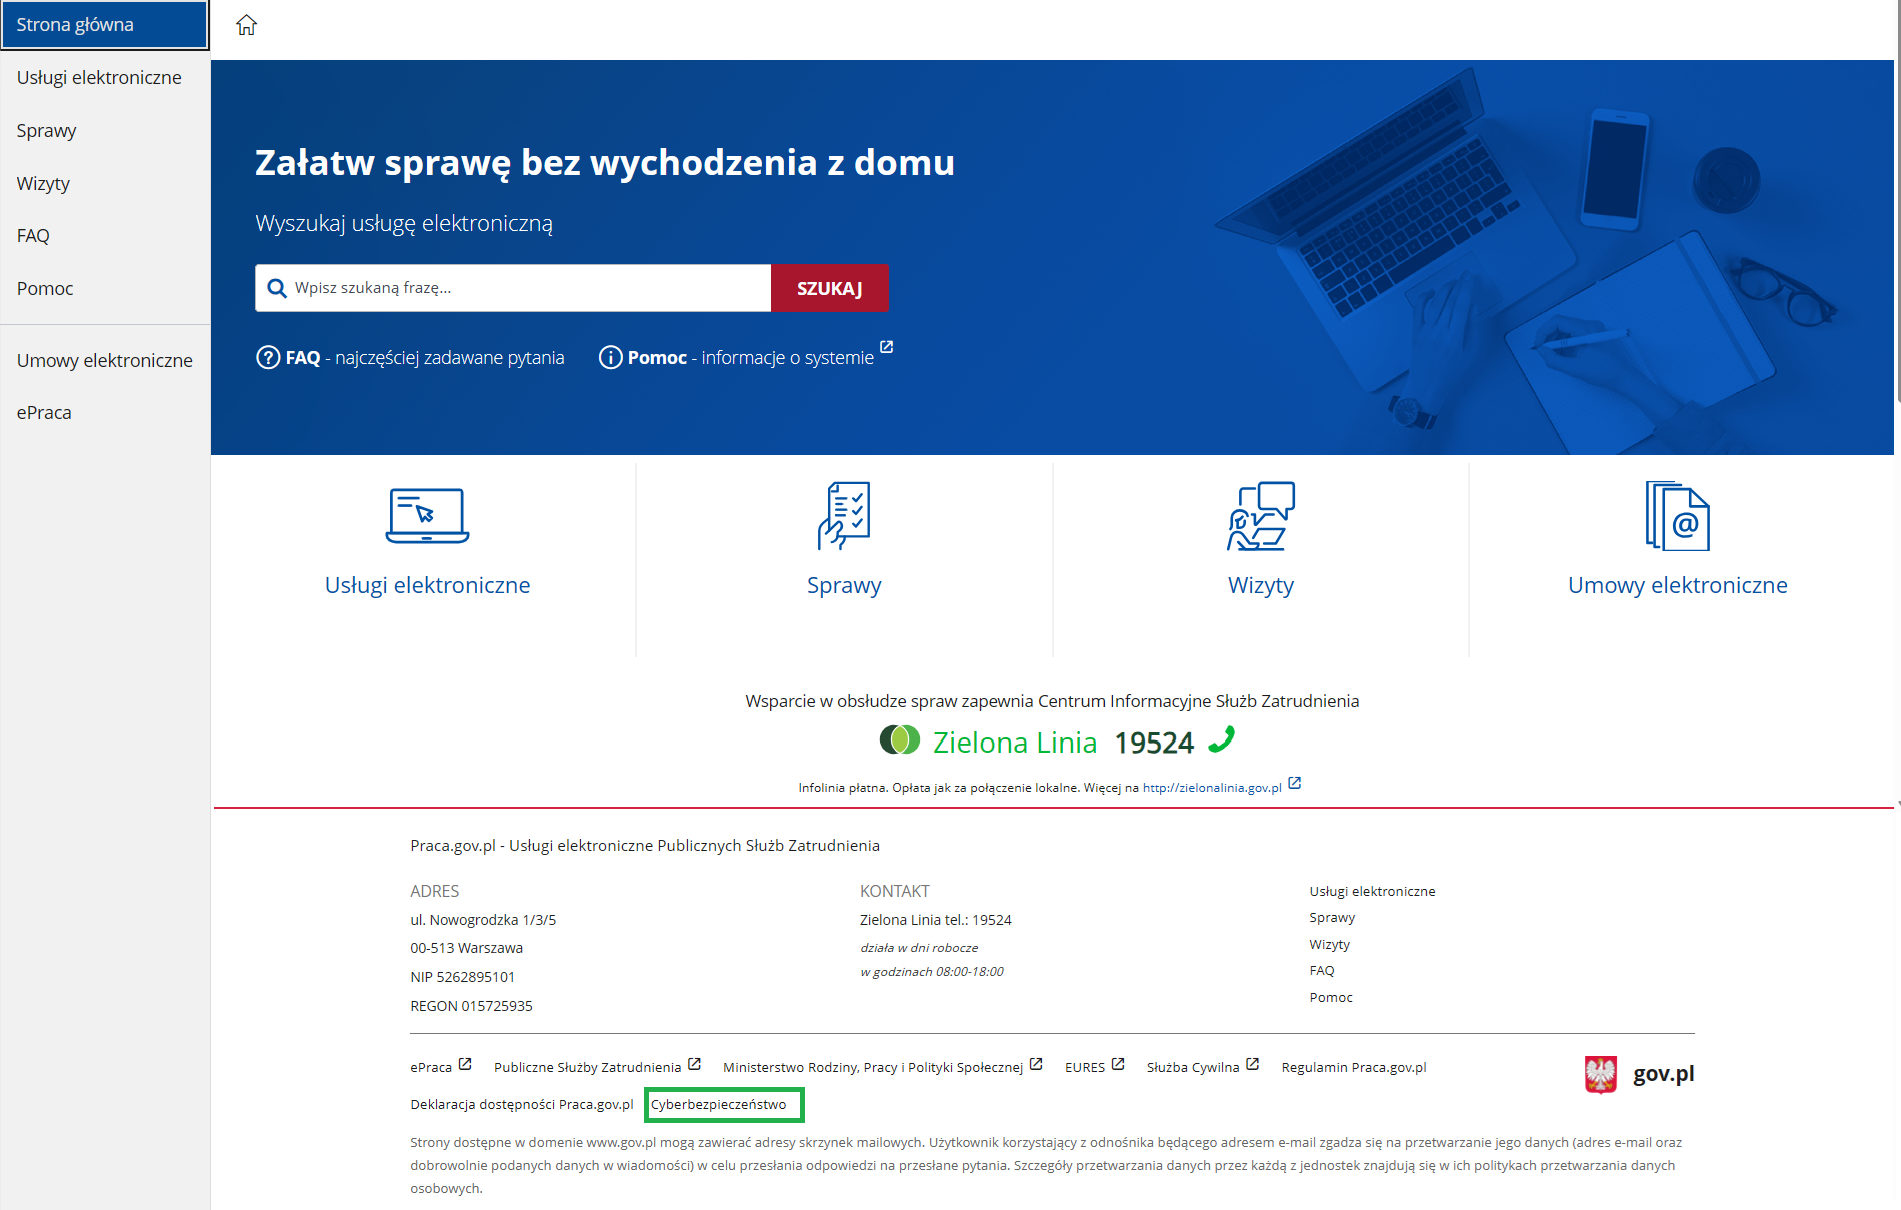Open 'Deklaracja dostępności Praca.gov.pl' link
Viewport: 1901px width, 1210px height.
click(522, 1104)
